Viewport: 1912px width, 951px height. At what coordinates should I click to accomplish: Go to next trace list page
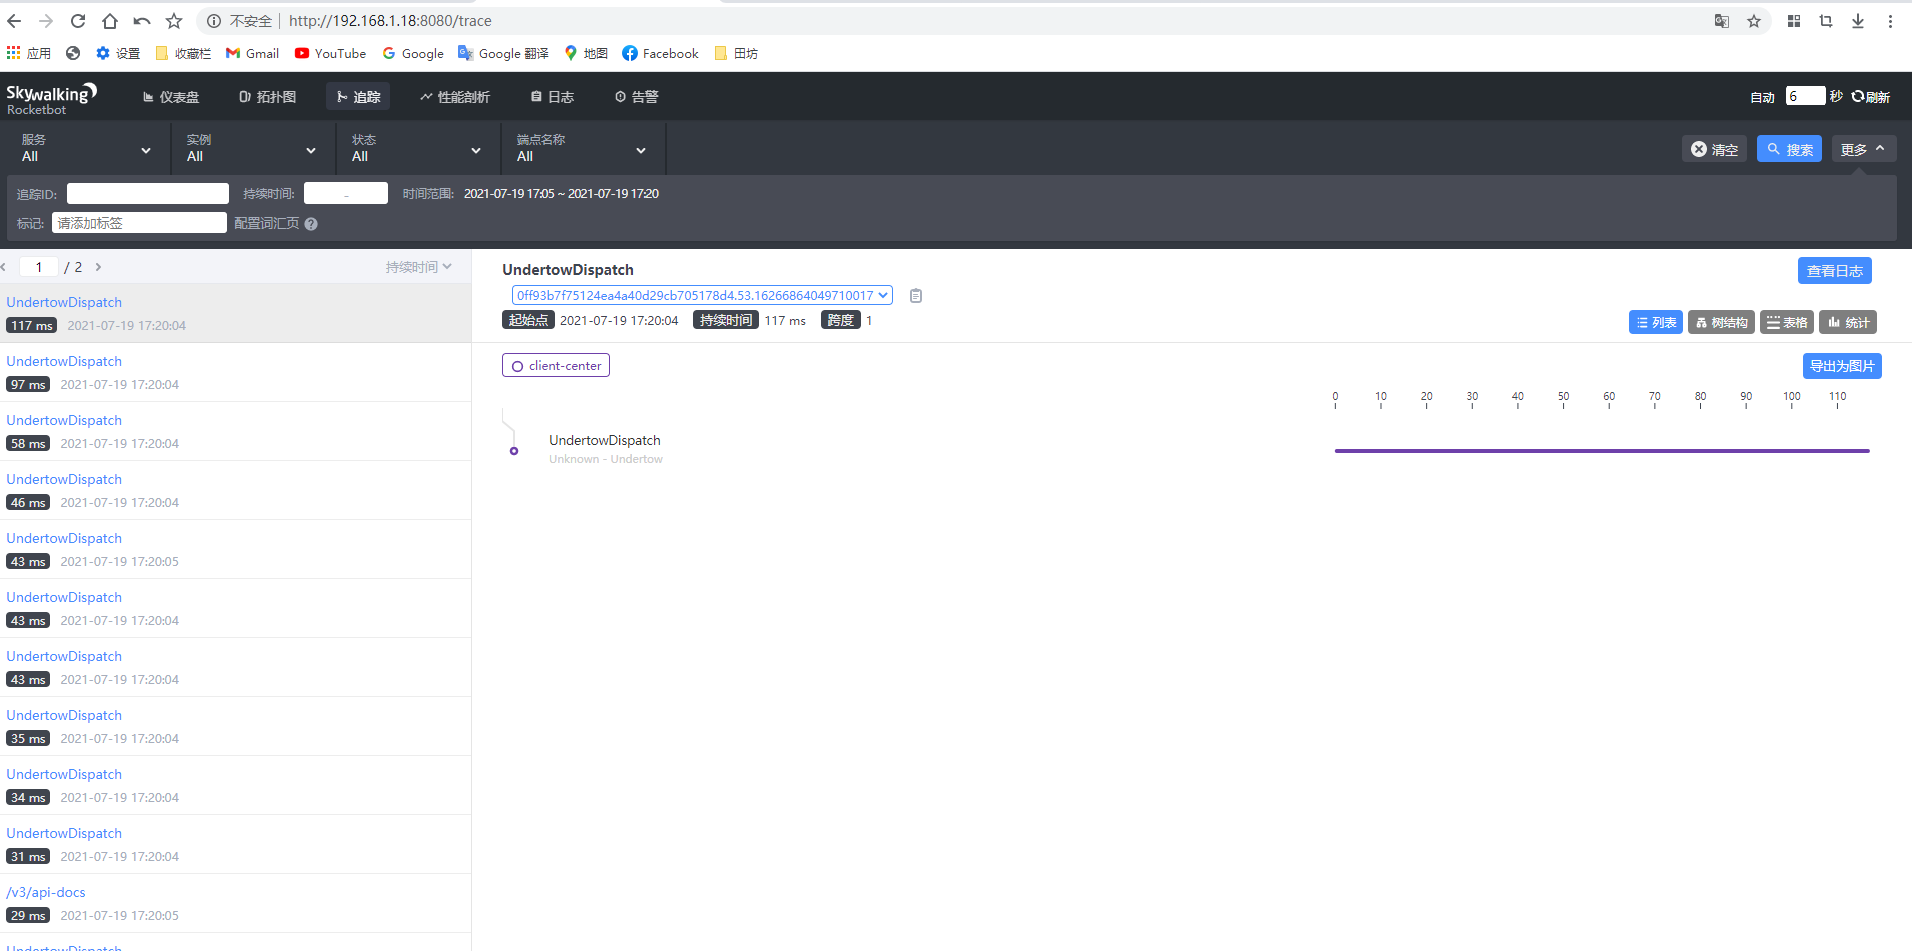(x=98, y=267)
